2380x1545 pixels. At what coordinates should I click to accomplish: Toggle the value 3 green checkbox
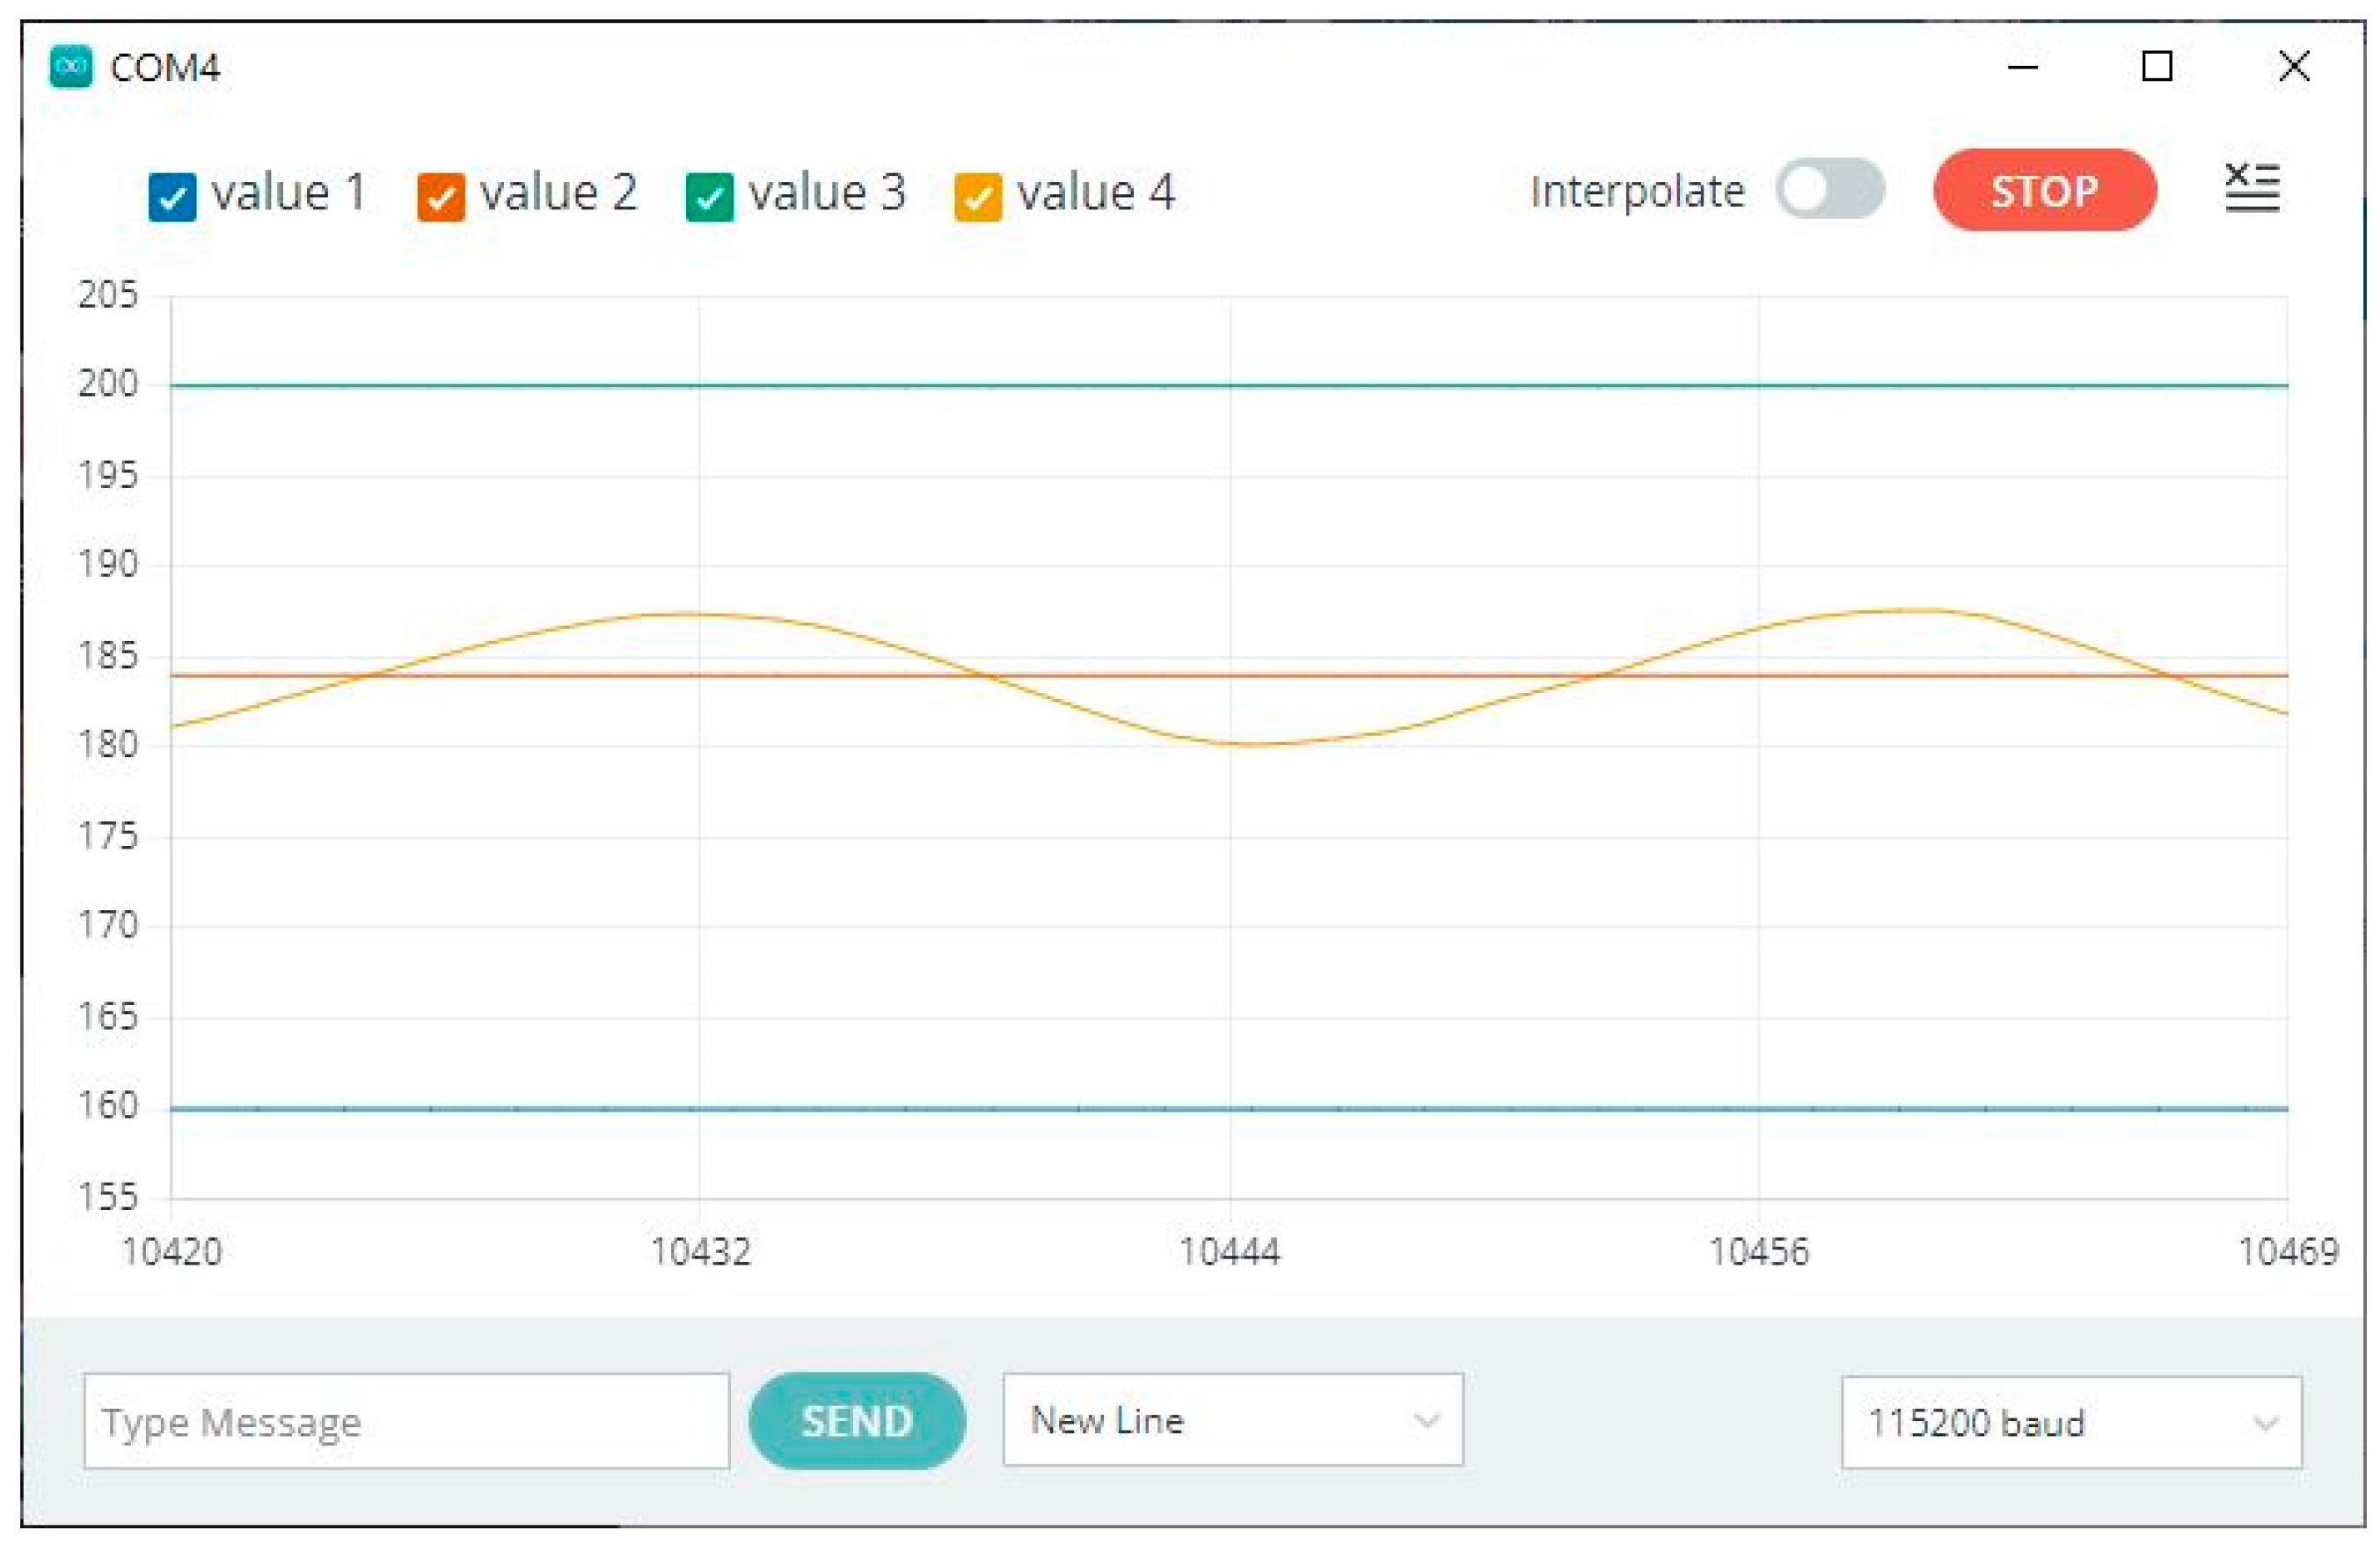pyautogui.click(x=709, y=196)
